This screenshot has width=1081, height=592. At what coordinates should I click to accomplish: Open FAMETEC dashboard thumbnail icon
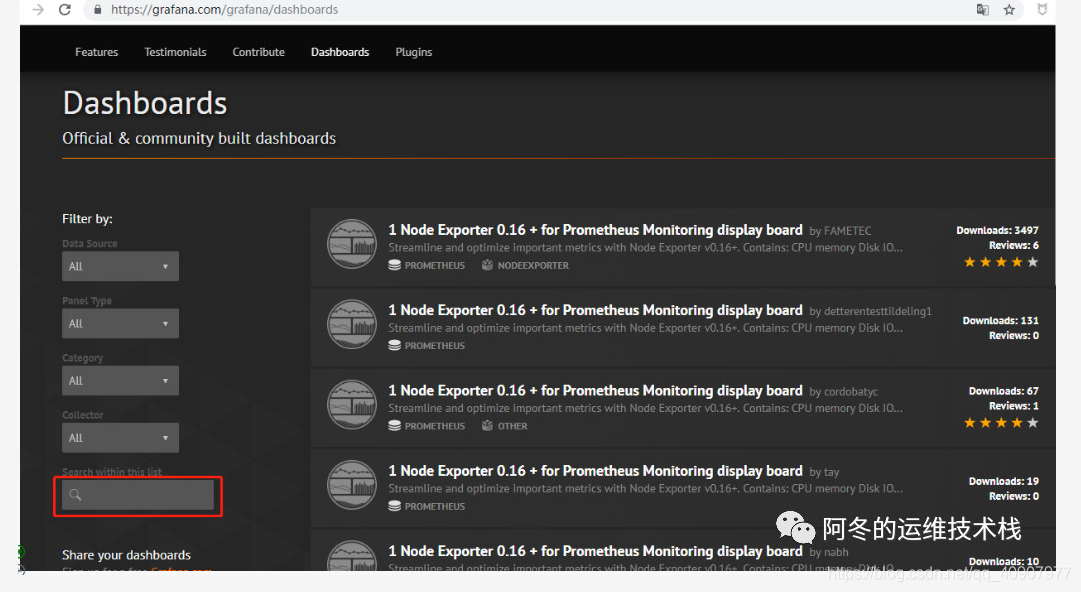pyautogui.click(x=352, y=244)
